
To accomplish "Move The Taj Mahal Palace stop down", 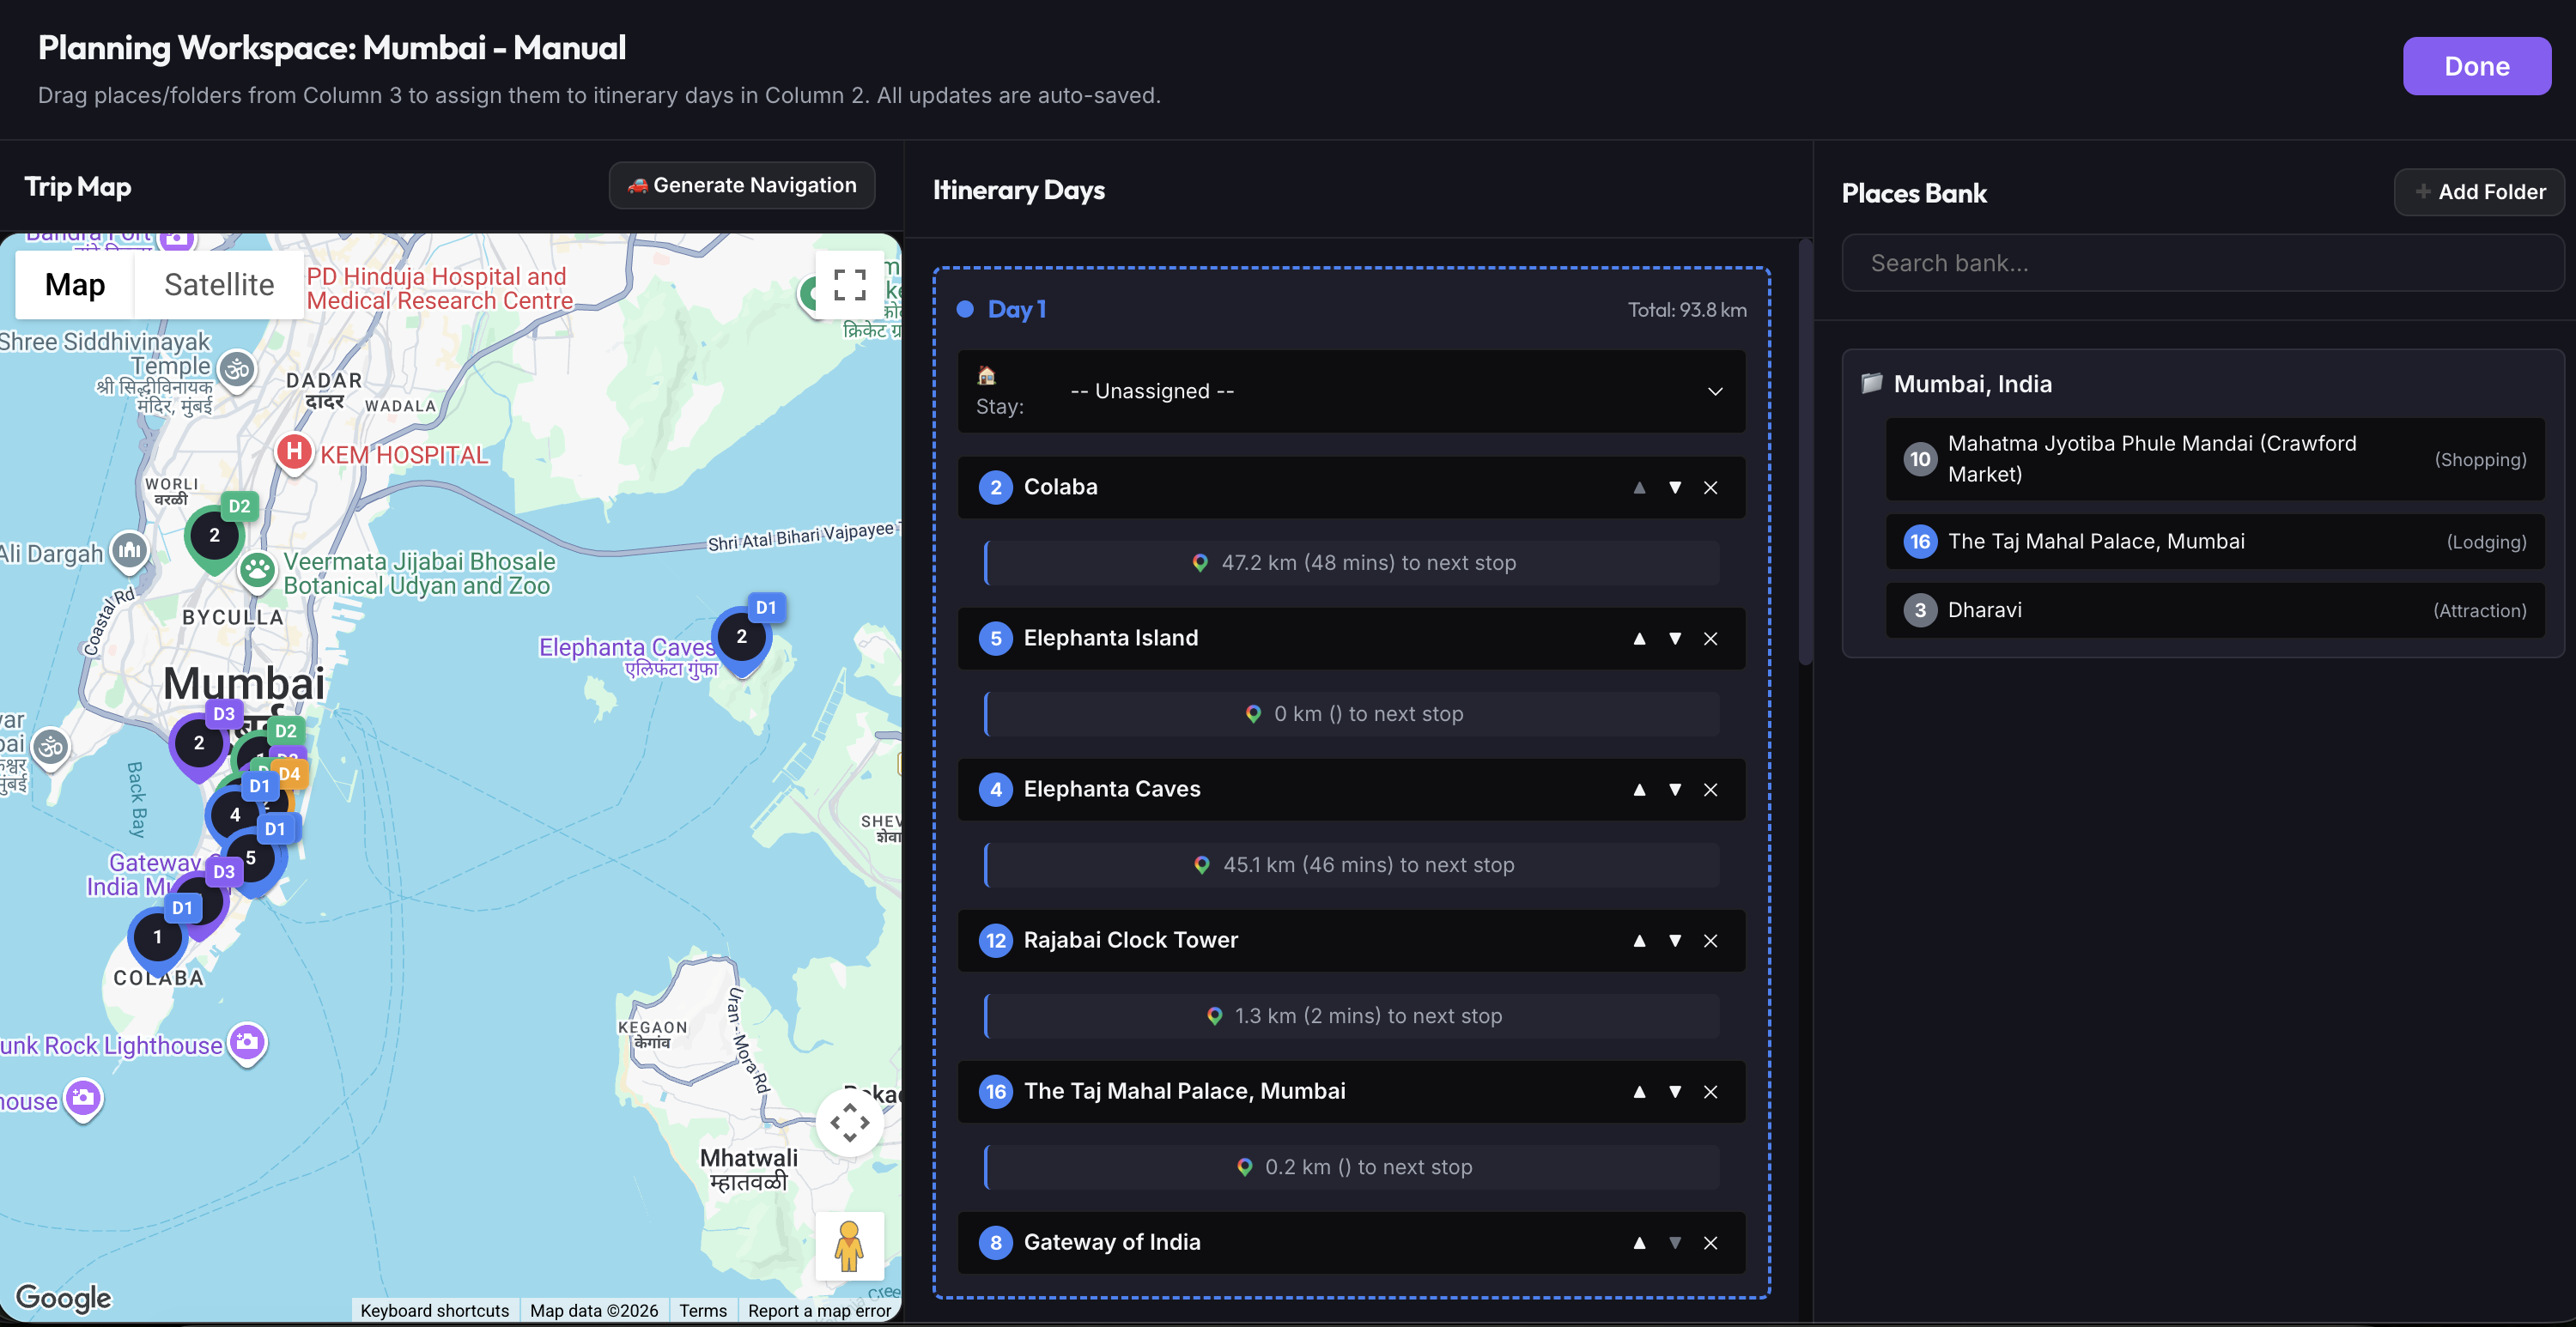I will [x=1675, y=1091].
